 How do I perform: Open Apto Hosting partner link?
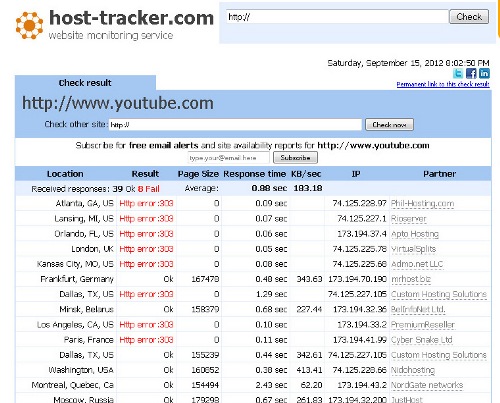pyautogui.click(x=415, y=234)
